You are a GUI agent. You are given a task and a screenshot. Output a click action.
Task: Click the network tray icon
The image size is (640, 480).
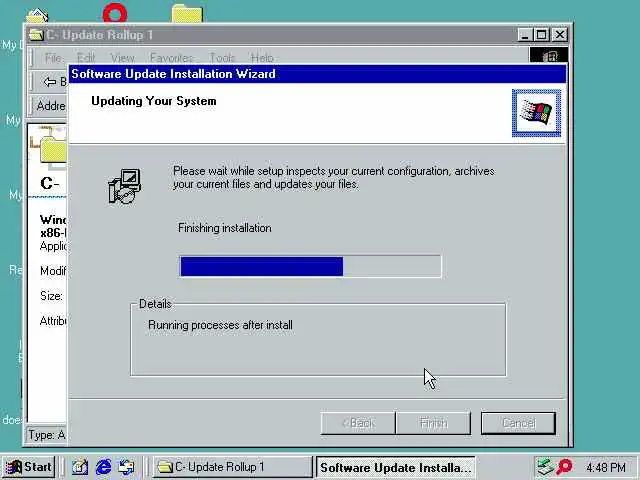pyautogui.click(x=544, y=467)
